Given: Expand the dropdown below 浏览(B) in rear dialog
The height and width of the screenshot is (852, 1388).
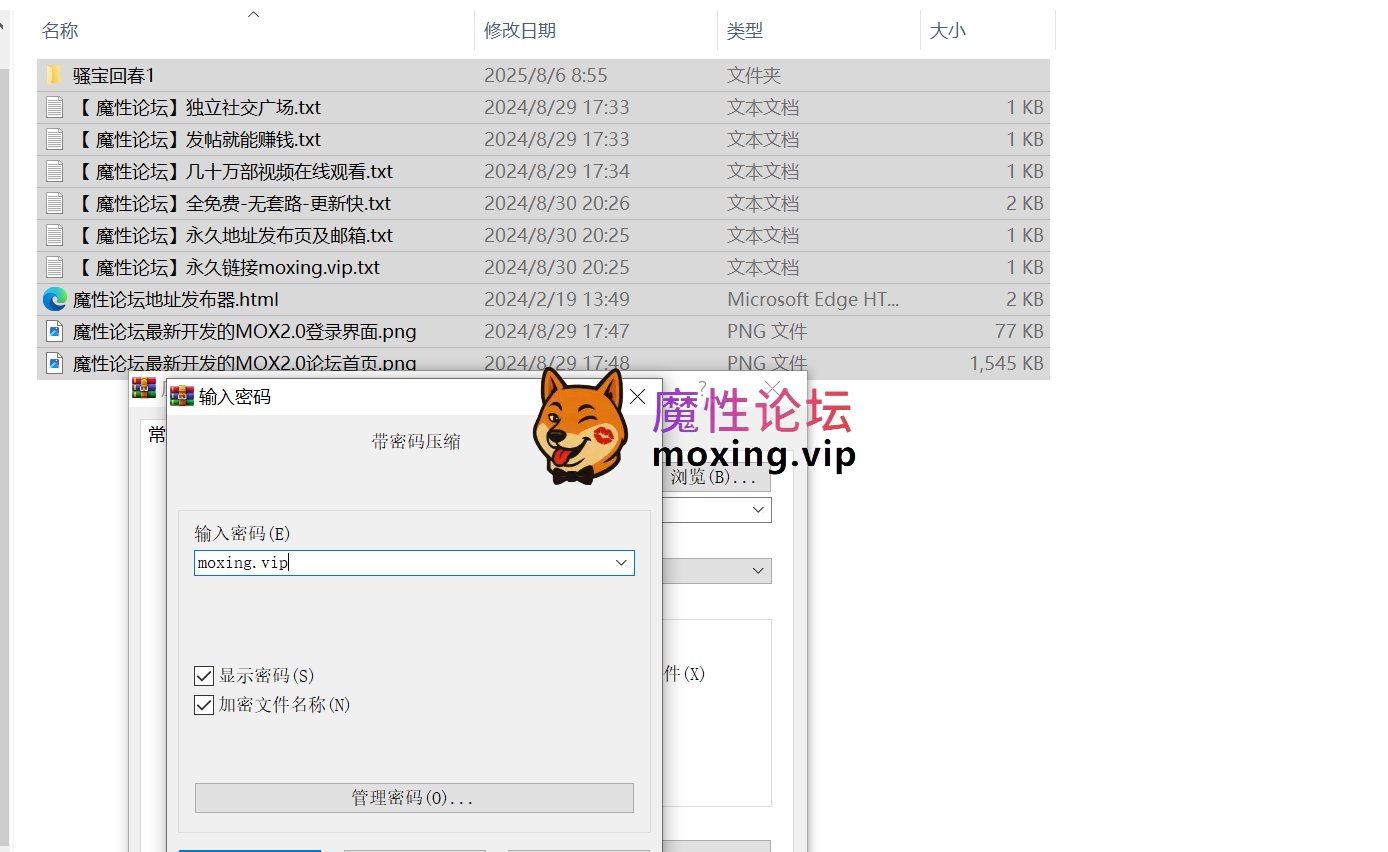Looking at the screenshot, I should coord(758,510).
